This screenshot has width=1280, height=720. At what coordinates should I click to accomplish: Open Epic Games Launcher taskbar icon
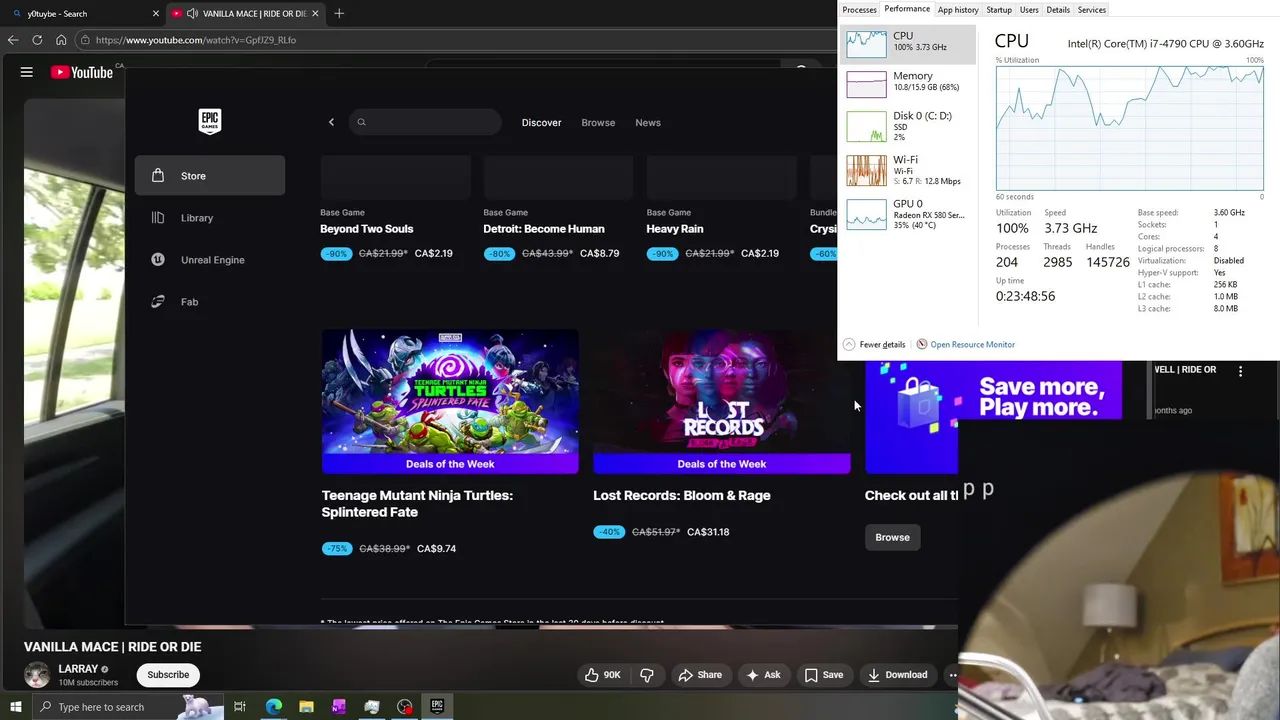pos(437,707)
